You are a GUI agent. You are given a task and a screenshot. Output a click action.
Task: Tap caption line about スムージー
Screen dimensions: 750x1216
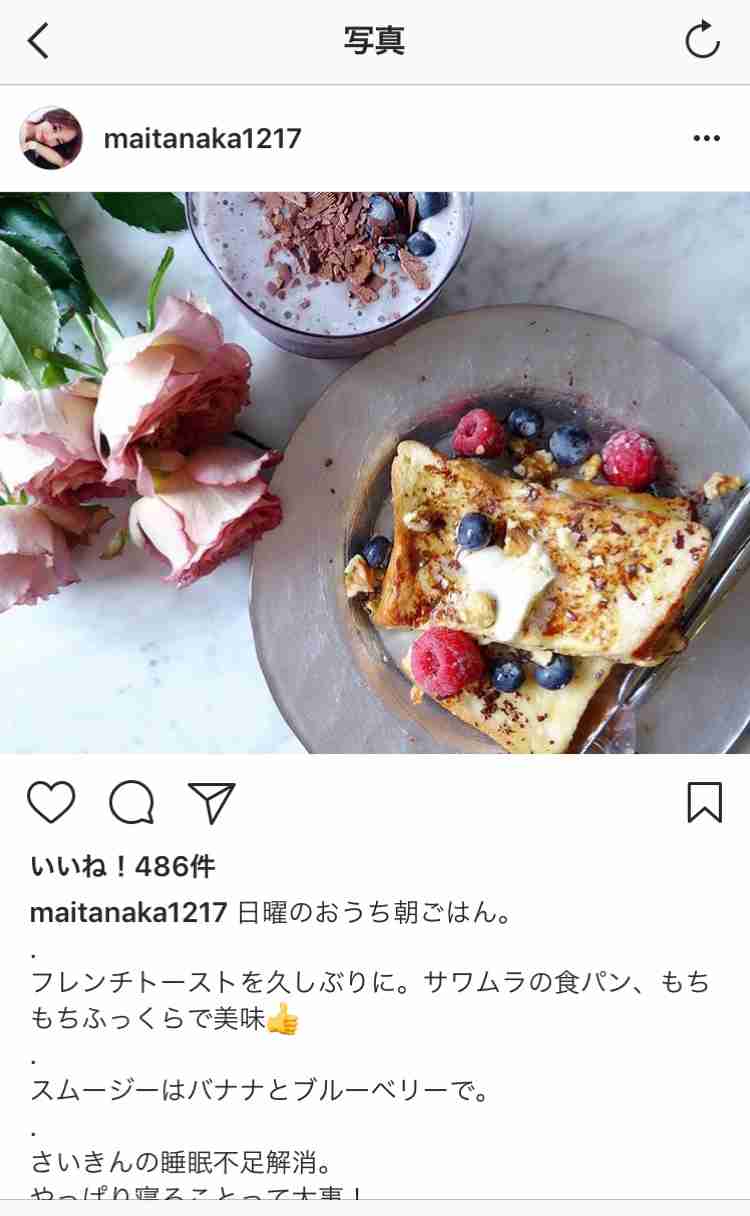260,1090
